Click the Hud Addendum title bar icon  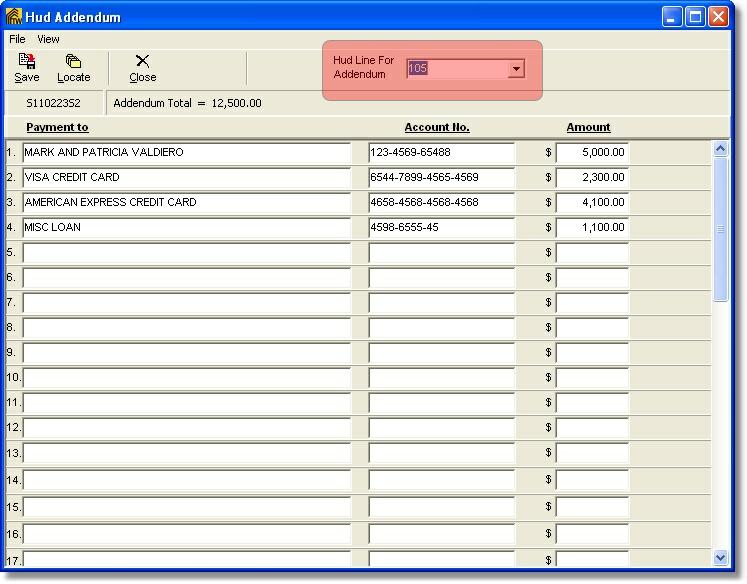coord(14,16)
